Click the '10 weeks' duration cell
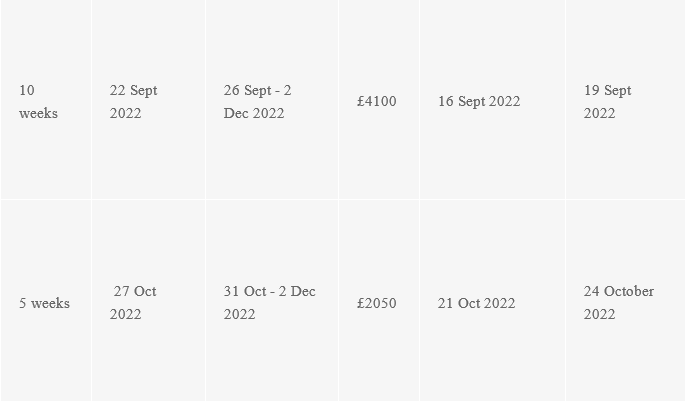Image resolution: width=687 pixels, height=402 pixels. click(x=46, y=100)
